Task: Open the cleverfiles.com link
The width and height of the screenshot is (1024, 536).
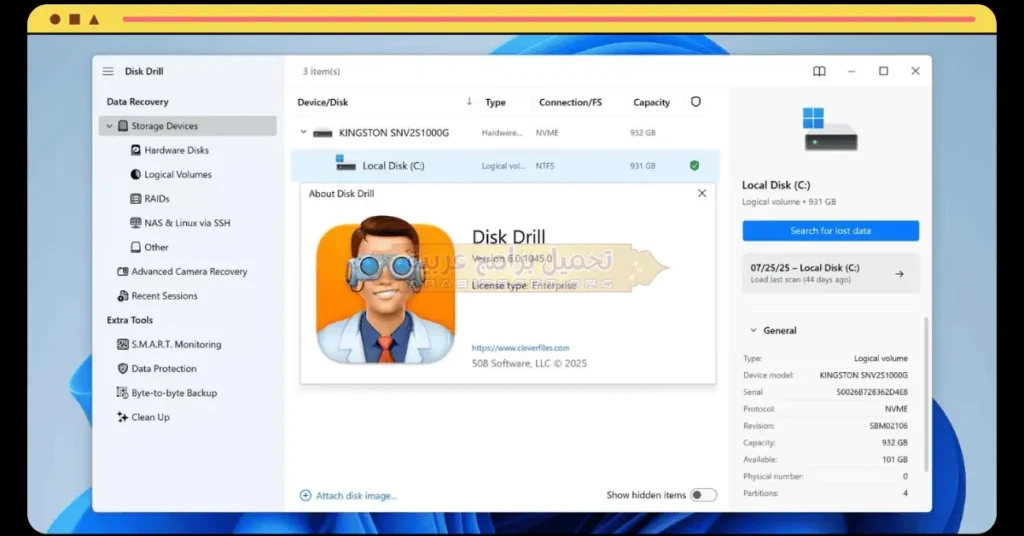Action: (520, 348)
